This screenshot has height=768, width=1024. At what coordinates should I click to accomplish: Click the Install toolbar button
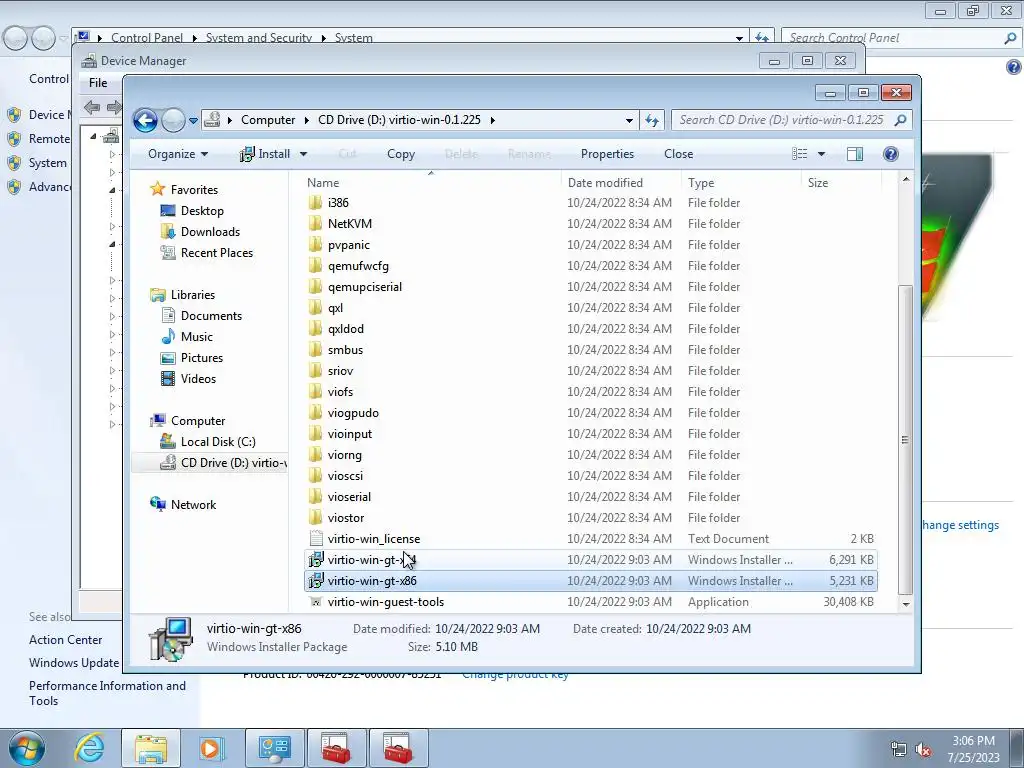[x=265, y=154]
